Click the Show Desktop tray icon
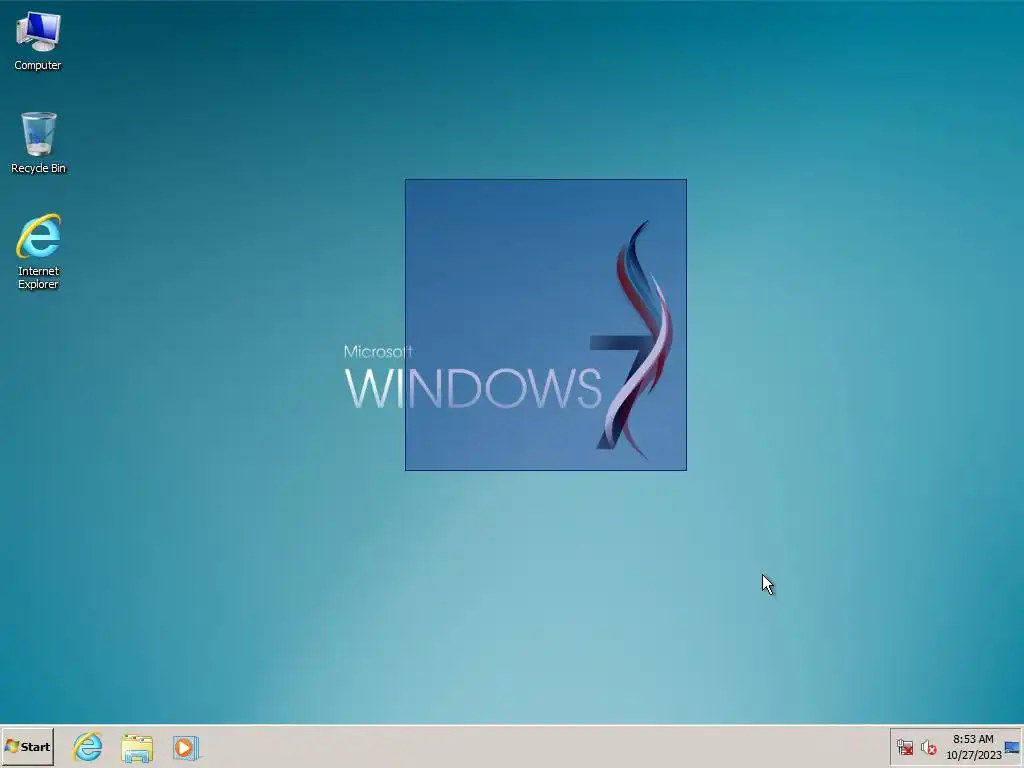Screen dimensions: 1024x768 click(x=1012, y=747)
